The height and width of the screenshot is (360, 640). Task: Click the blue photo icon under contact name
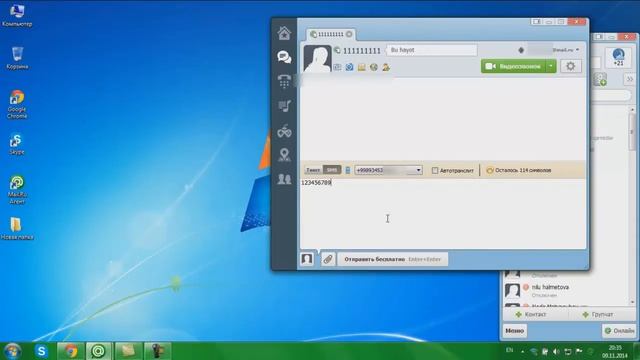pyautogui.click(x=349, y=67)
